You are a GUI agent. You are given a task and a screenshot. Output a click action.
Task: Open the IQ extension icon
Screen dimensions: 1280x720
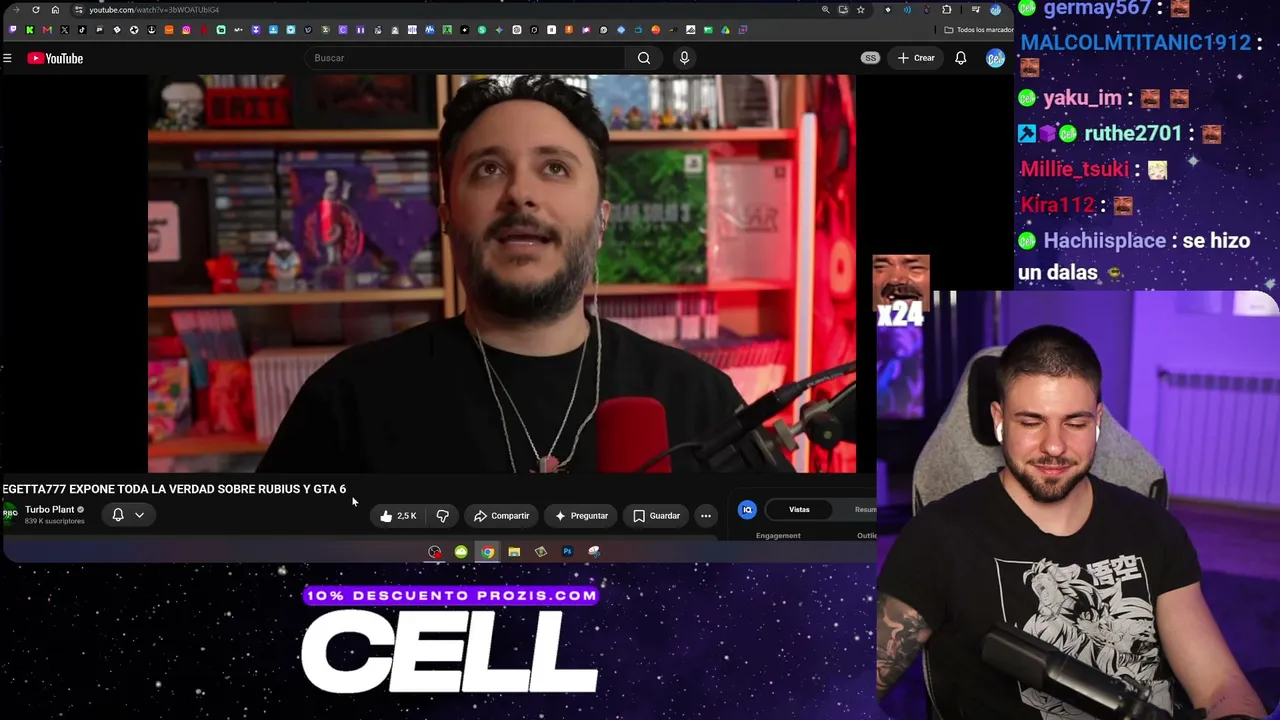[747, 510]
